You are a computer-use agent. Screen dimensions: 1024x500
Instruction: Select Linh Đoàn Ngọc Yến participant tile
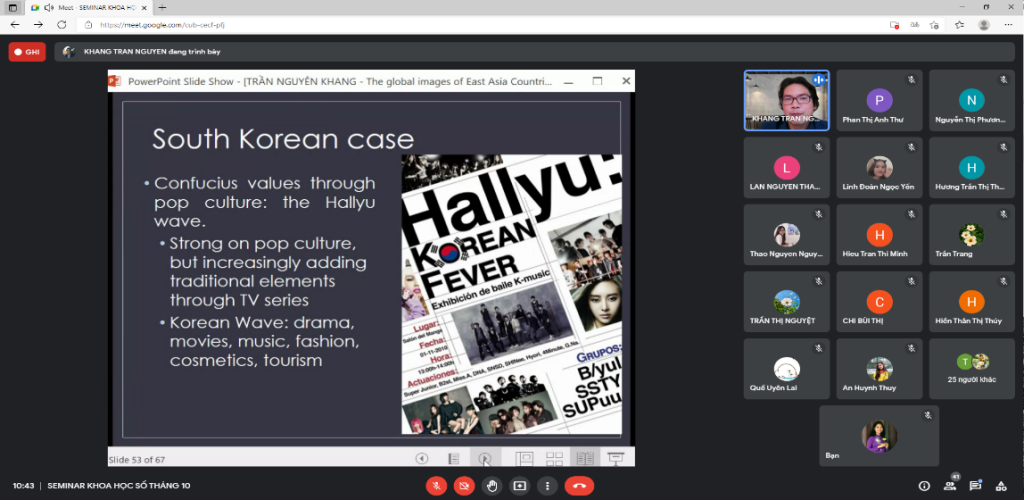click(x=879, y=168)
